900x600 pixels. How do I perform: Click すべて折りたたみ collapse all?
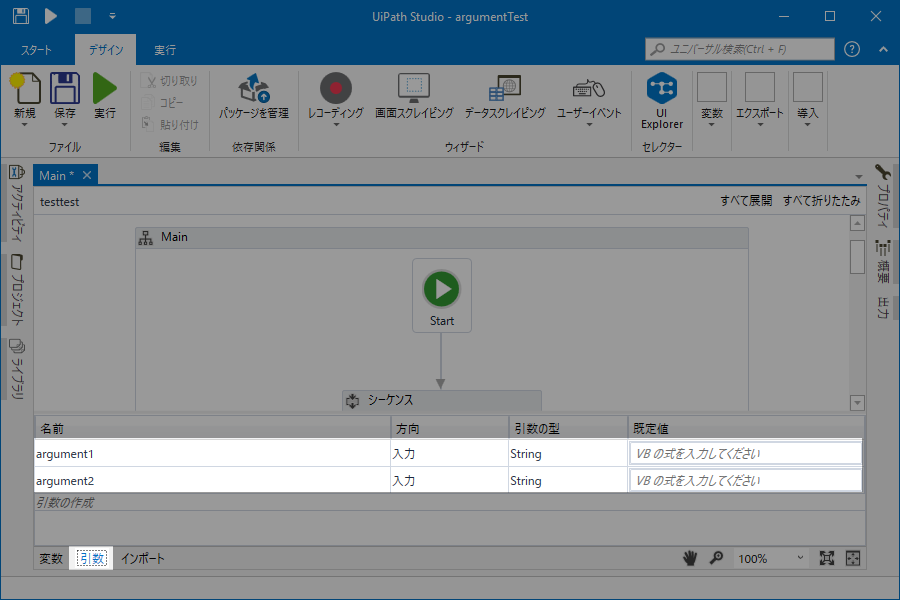pyautogui.click(x=821, y=201)
